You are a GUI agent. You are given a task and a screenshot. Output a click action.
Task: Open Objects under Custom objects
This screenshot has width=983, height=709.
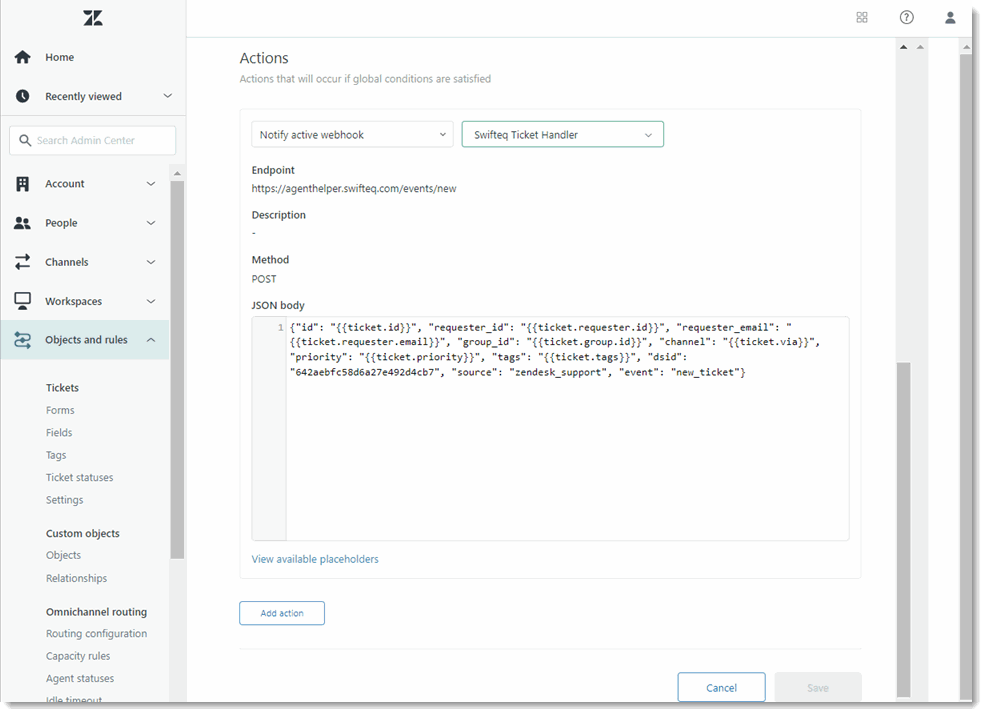click(63, 555)
